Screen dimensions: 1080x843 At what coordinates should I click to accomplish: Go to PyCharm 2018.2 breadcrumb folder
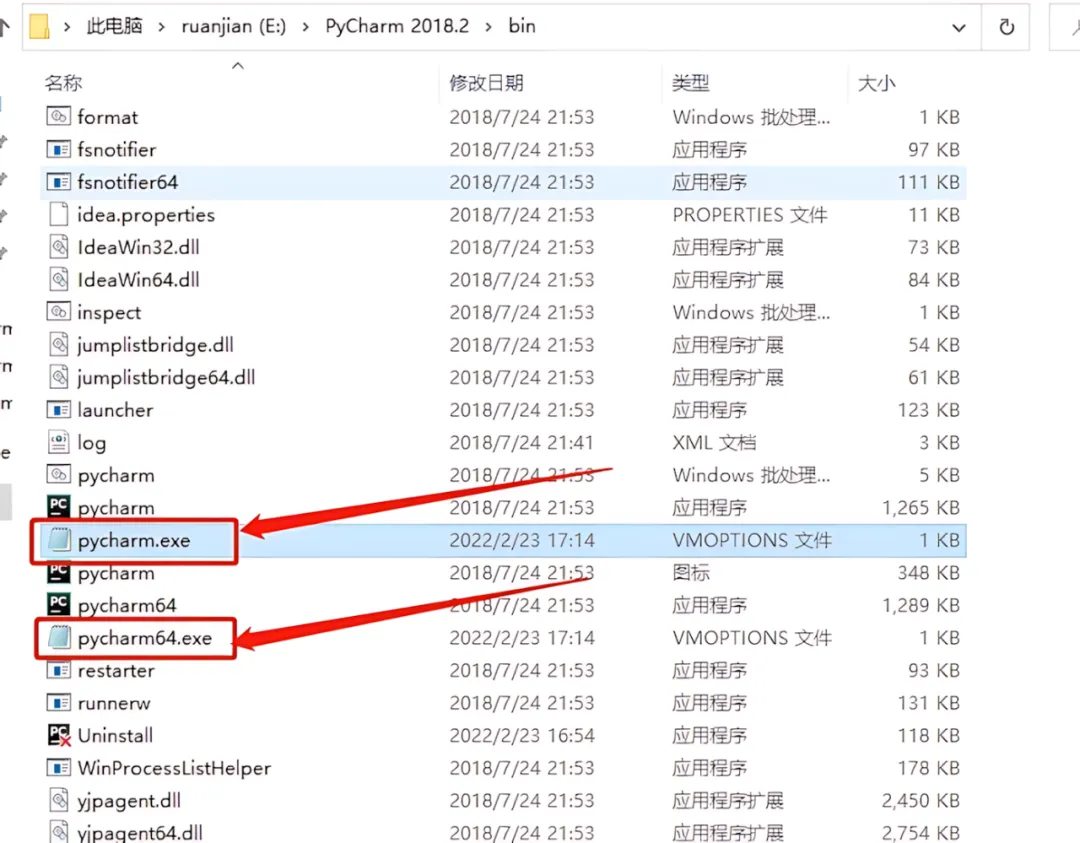coord(397,26)
